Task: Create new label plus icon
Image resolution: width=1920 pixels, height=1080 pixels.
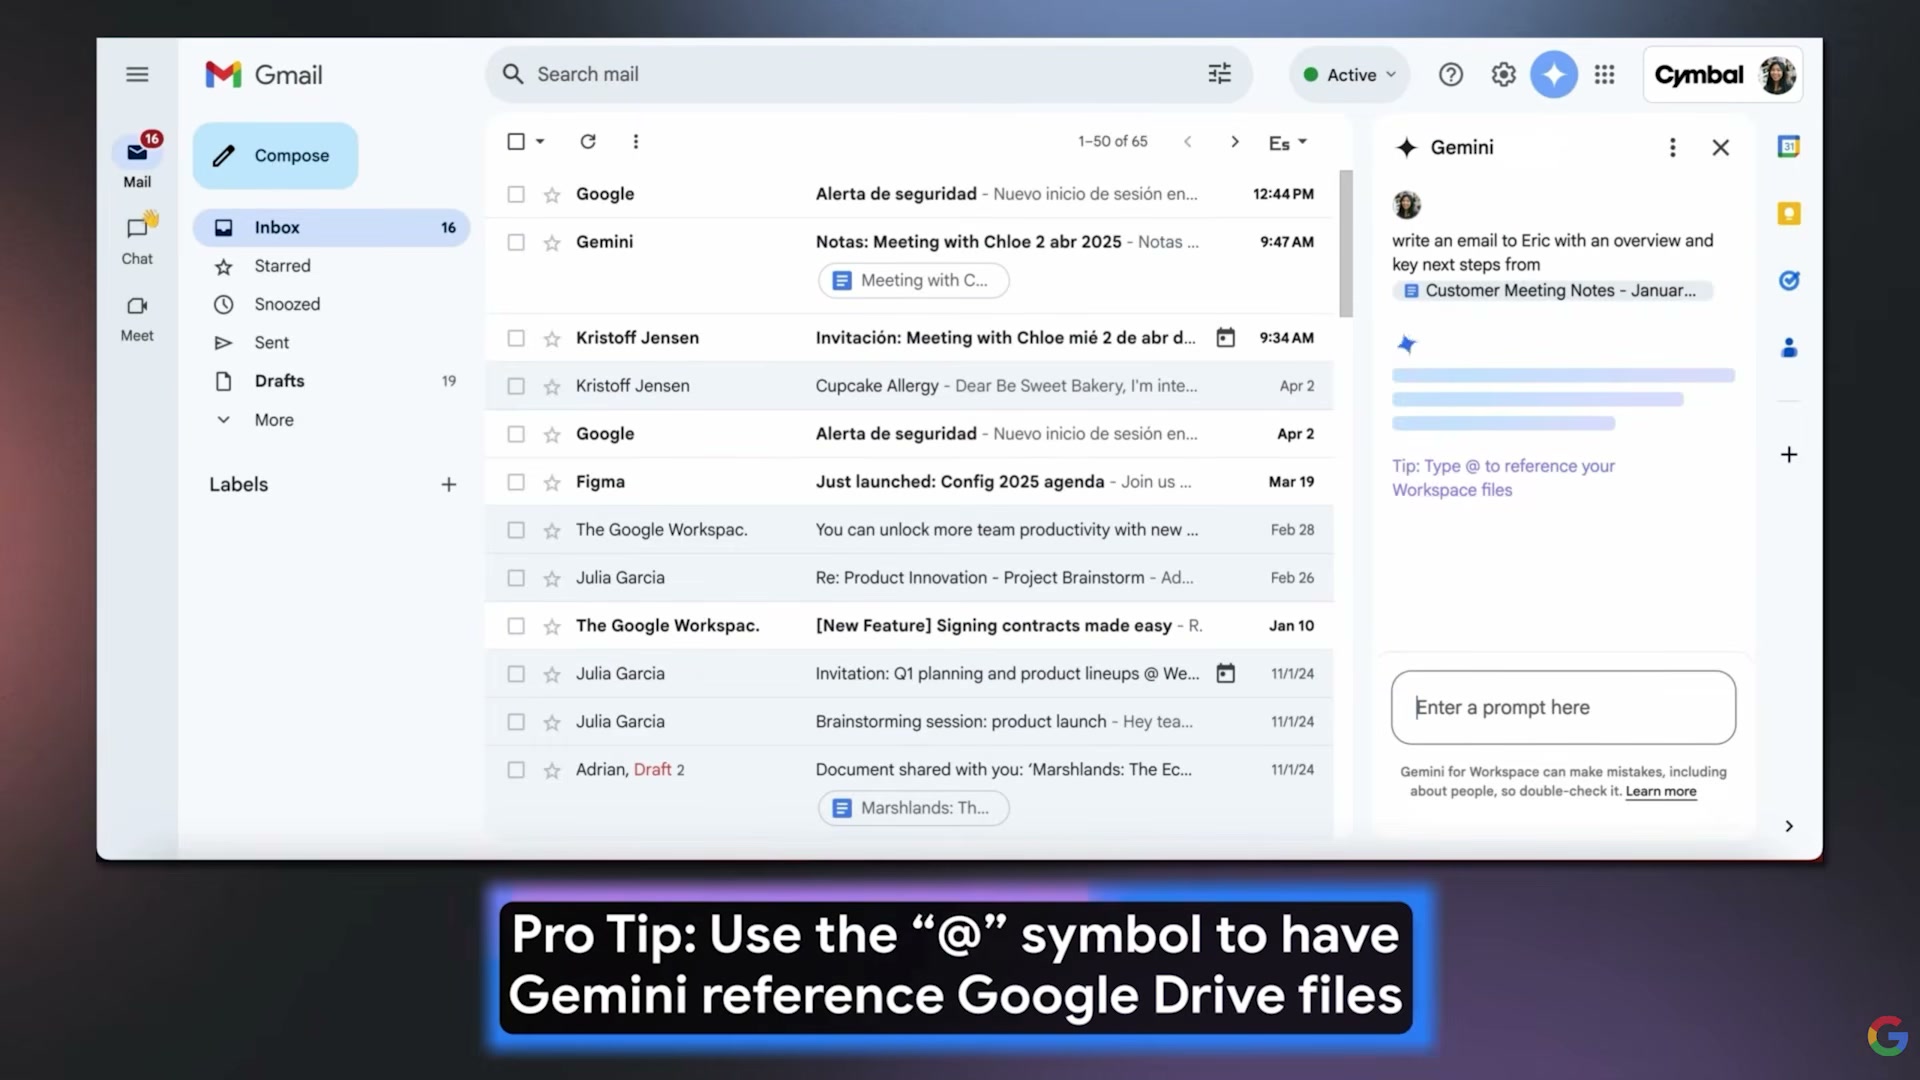Action: [x=449, y=485]
